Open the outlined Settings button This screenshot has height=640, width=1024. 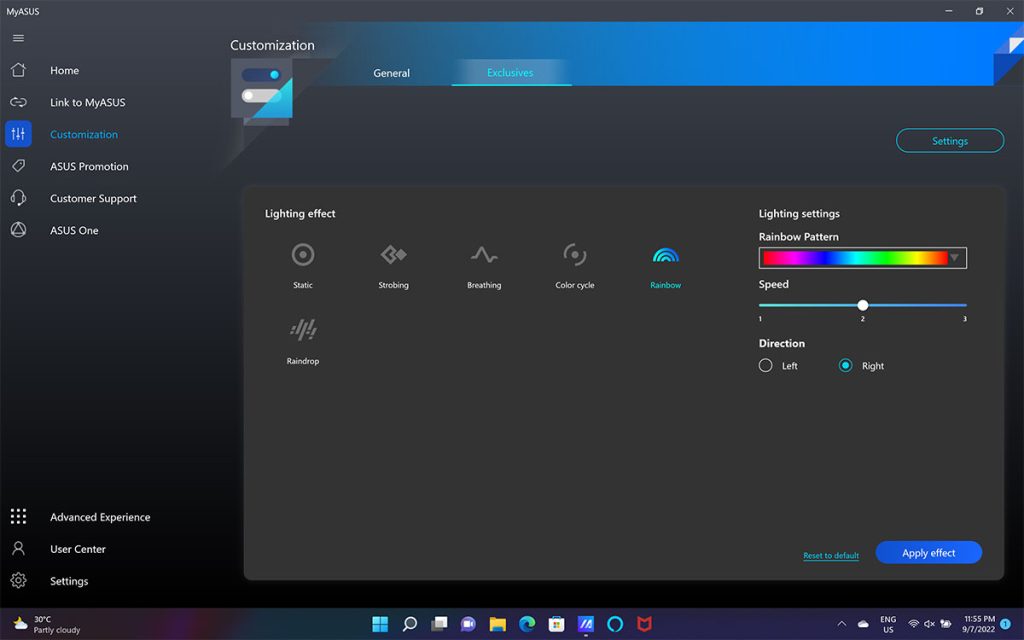(x=949, y=141)
